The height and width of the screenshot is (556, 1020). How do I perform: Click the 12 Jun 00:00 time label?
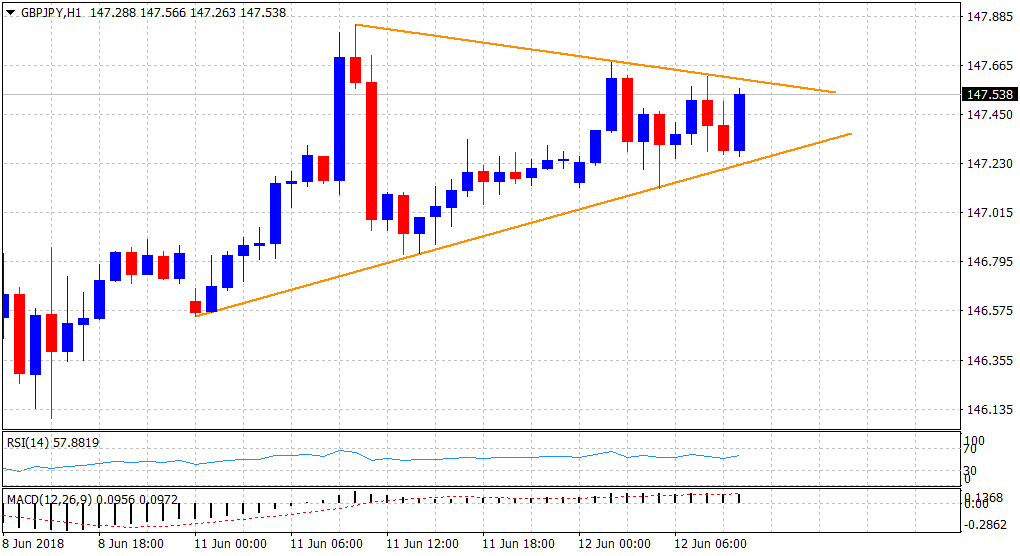point(614,543)
